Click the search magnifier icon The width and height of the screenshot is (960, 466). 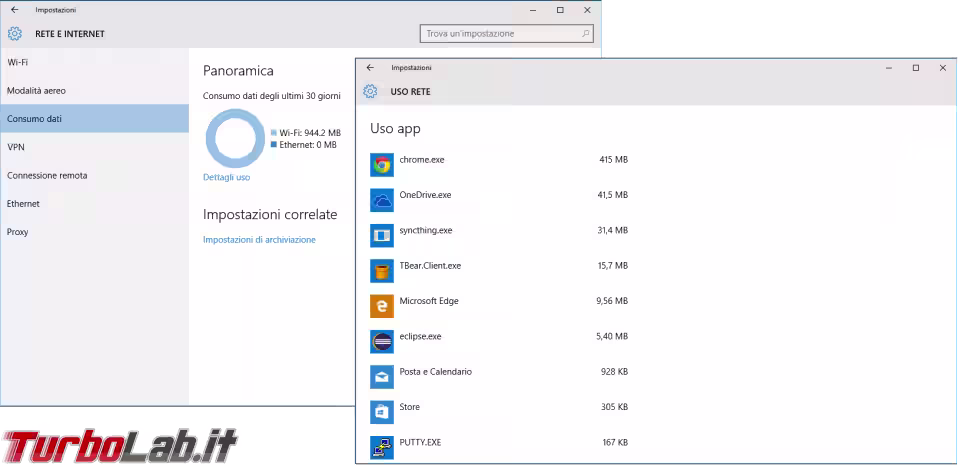(585, 34)
